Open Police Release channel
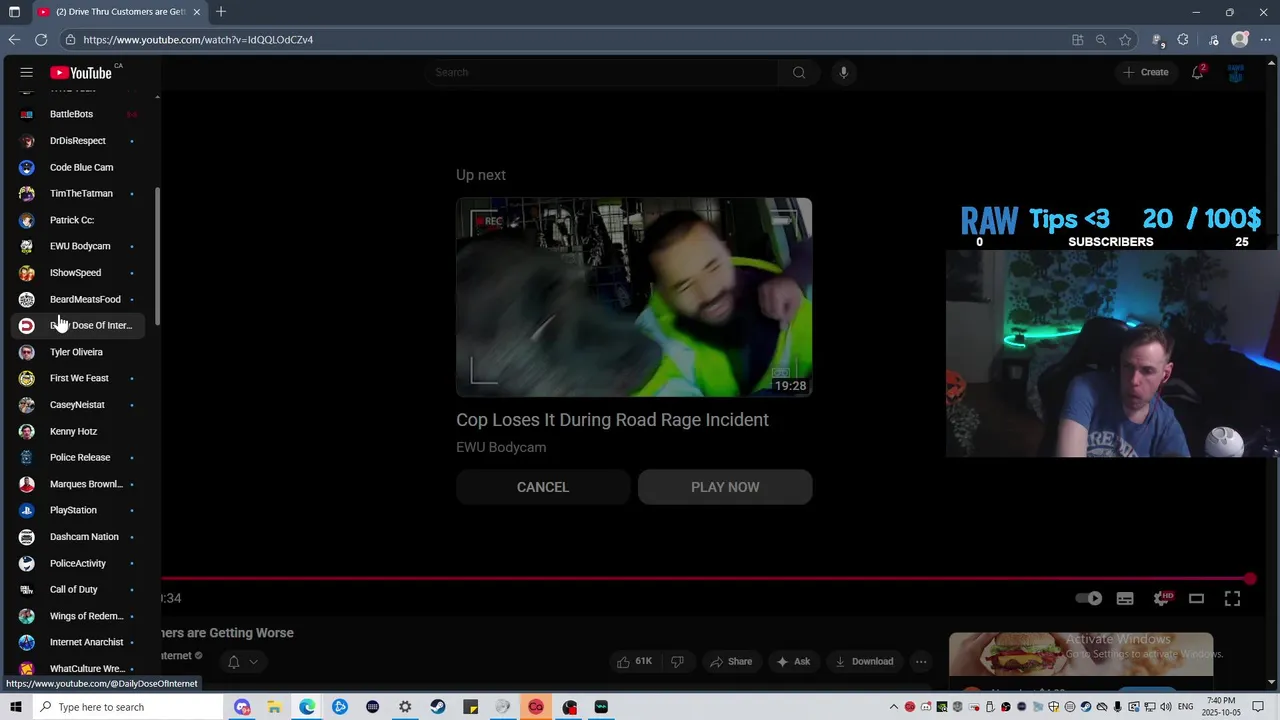 tap(79, 457)
